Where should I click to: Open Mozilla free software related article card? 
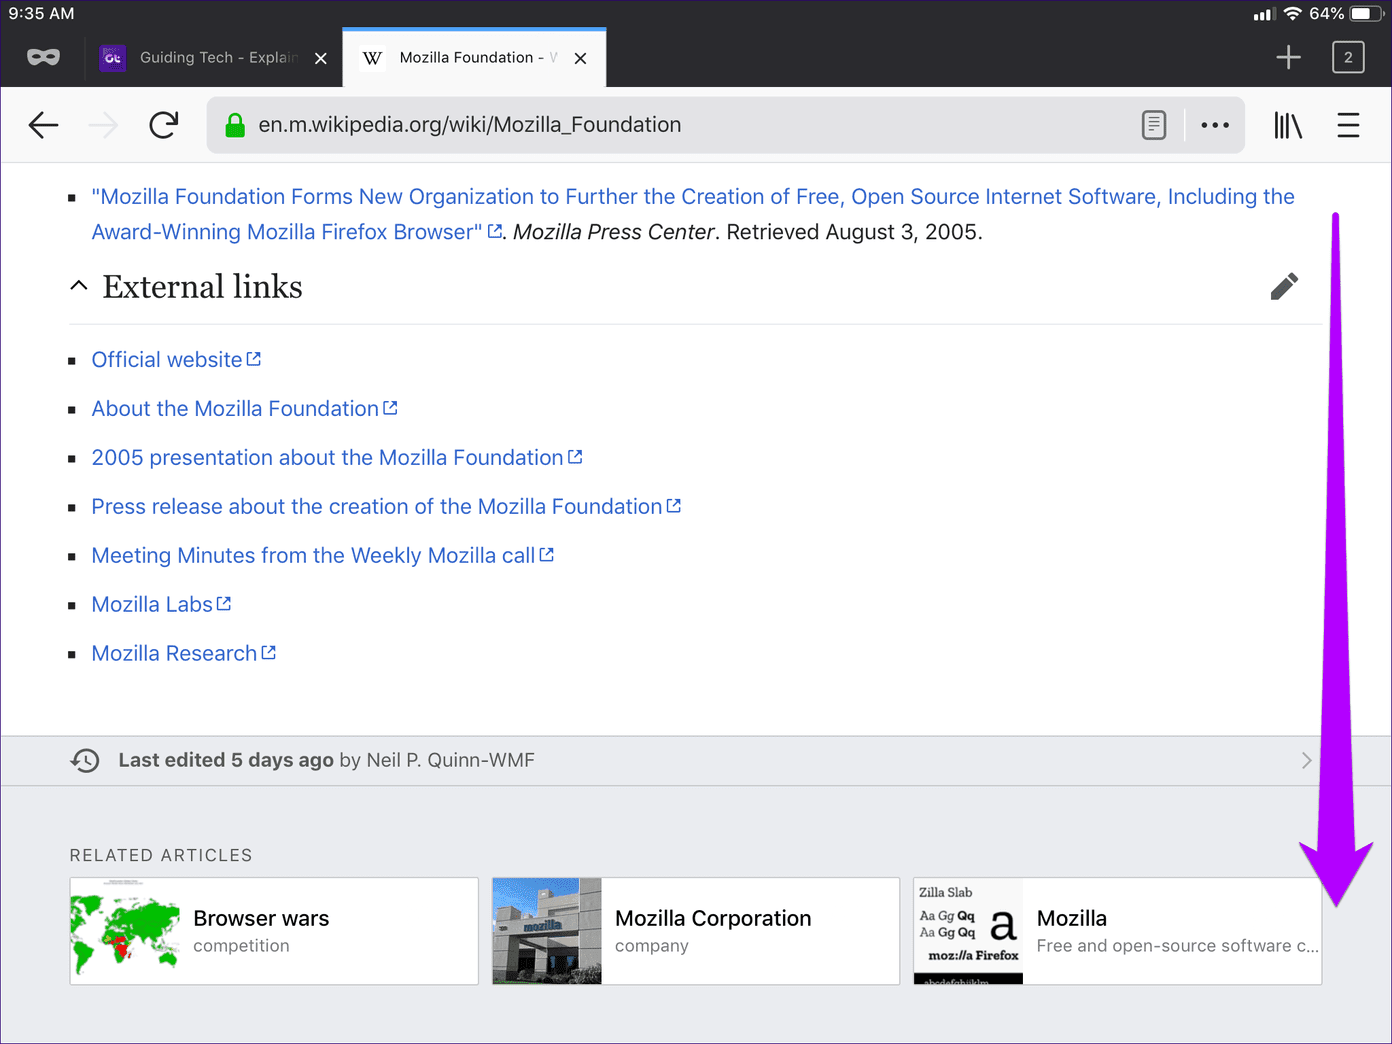1118,931
